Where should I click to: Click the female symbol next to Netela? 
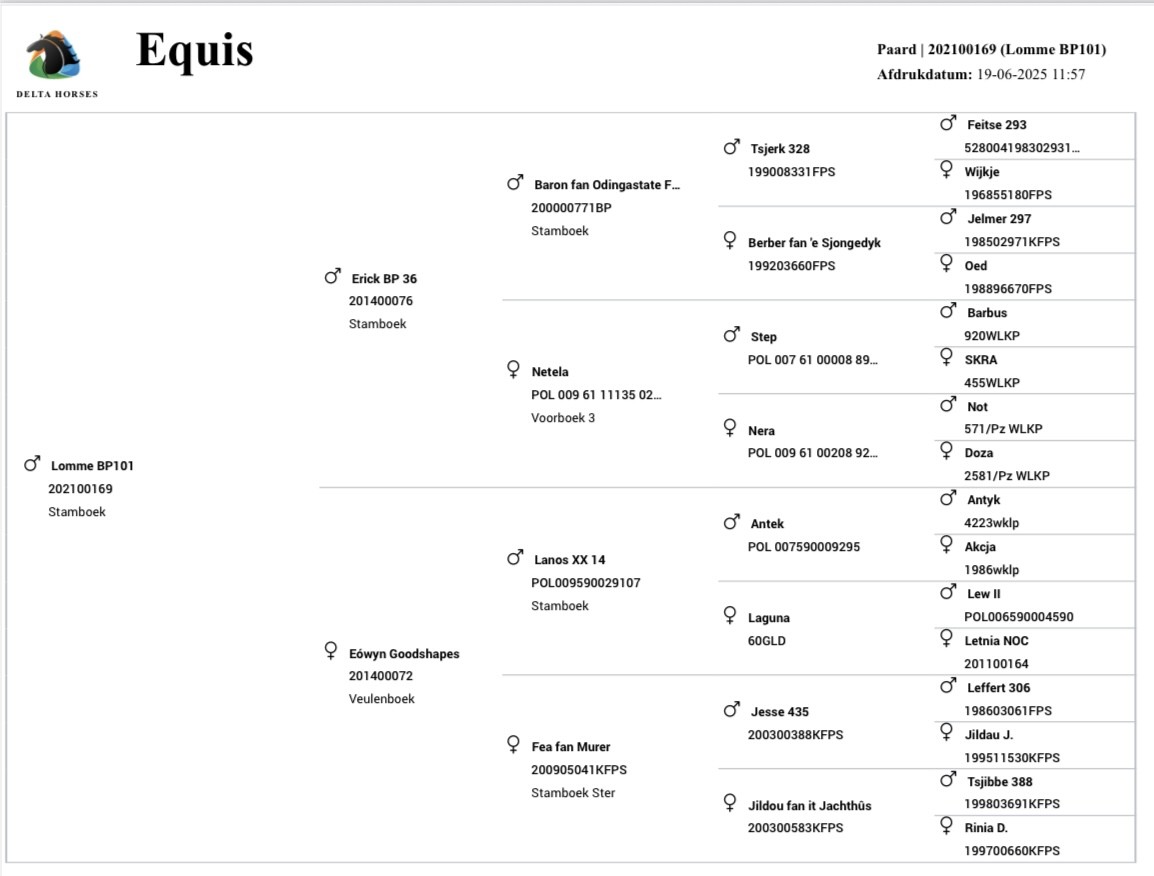click(514, 370)
